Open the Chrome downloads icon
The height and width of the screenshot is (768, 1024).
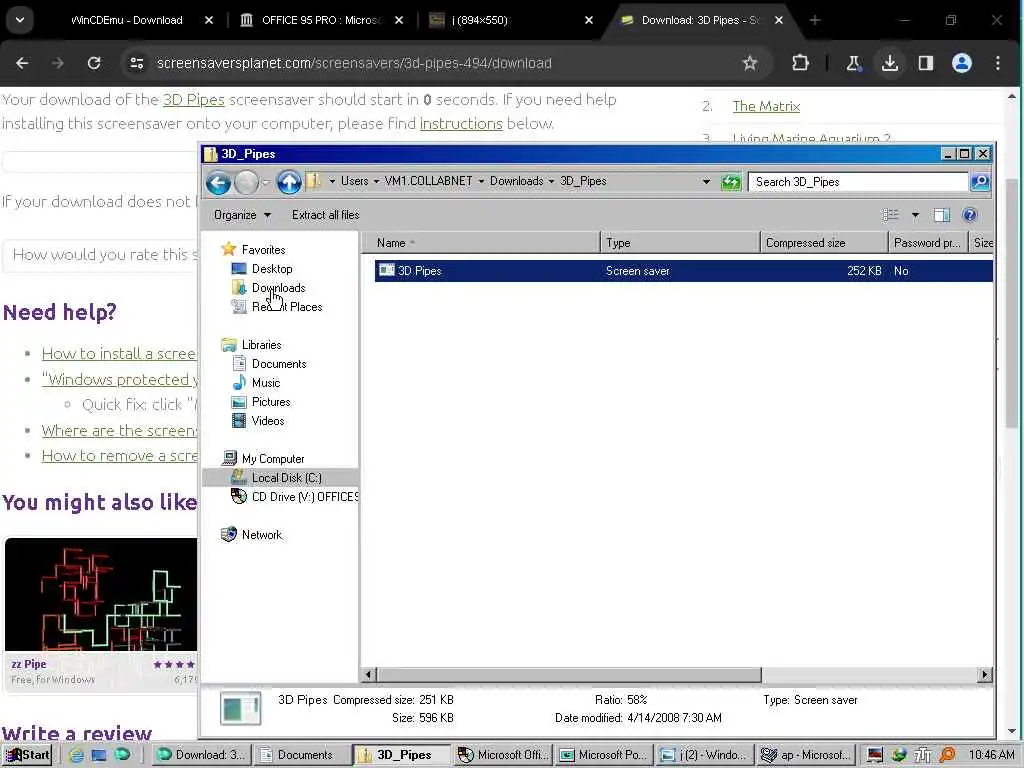point(889,63)
